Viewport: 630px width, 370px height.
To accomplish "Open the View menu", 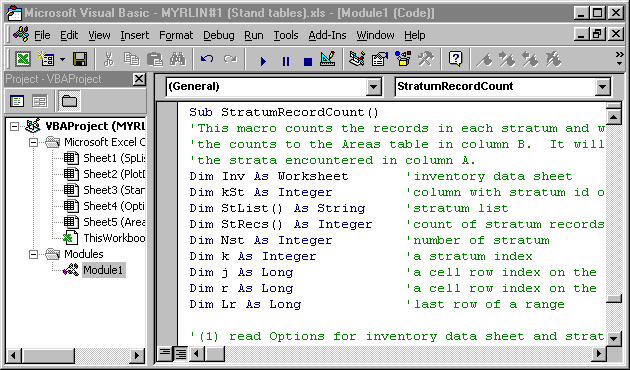I will pyautogui.click(x=99, y=35).
